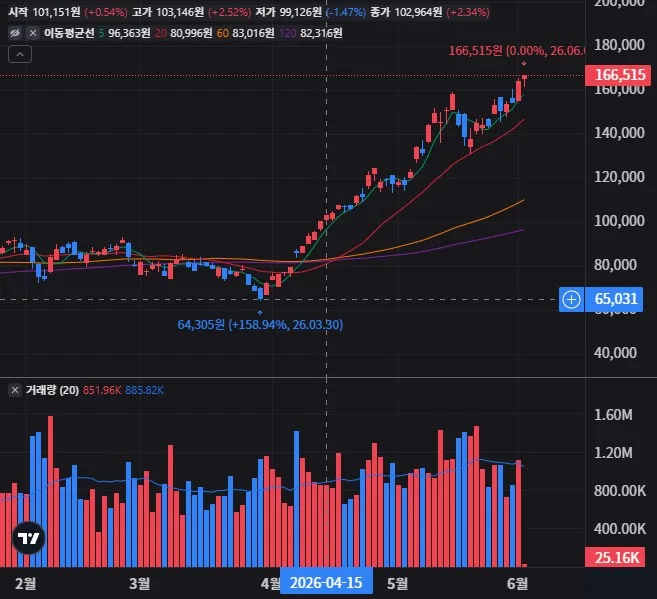Click the low price annotation 64,305원
The image size is (657, 599).
pos(260,325)
